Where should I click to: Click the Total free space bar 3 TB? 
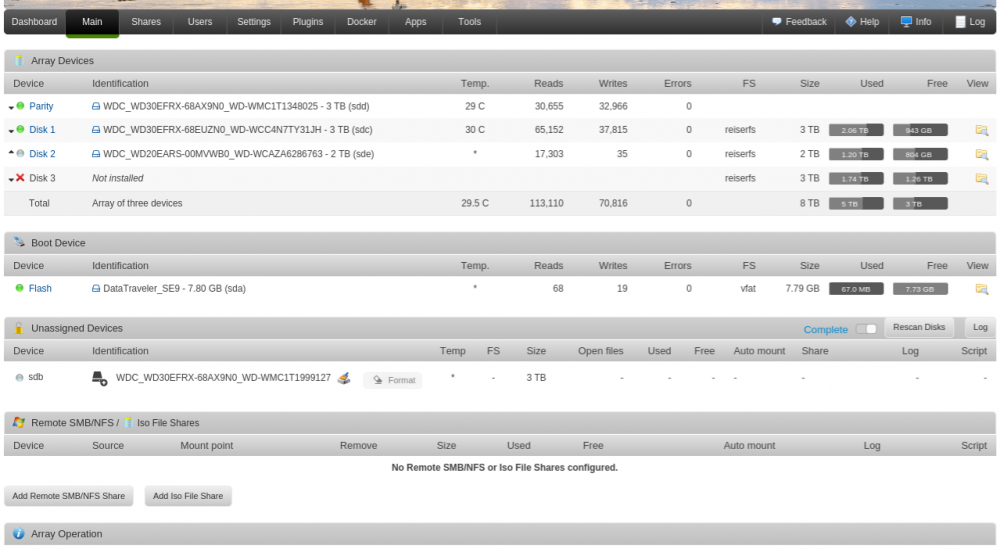tap(920, 204)
